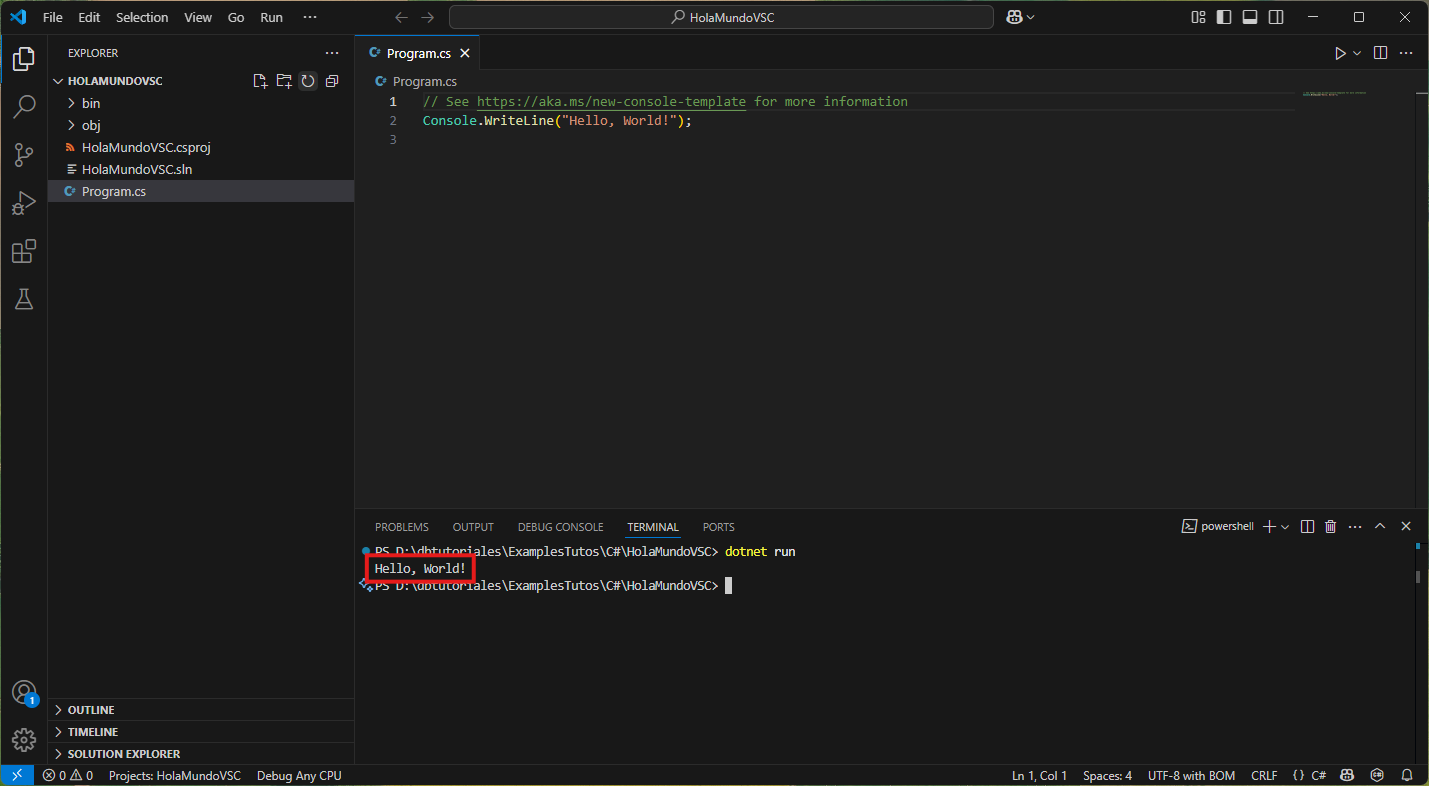
Task: Open the notifications bell in status bar
Action: pyautogui.click(x=1407, y=775)
